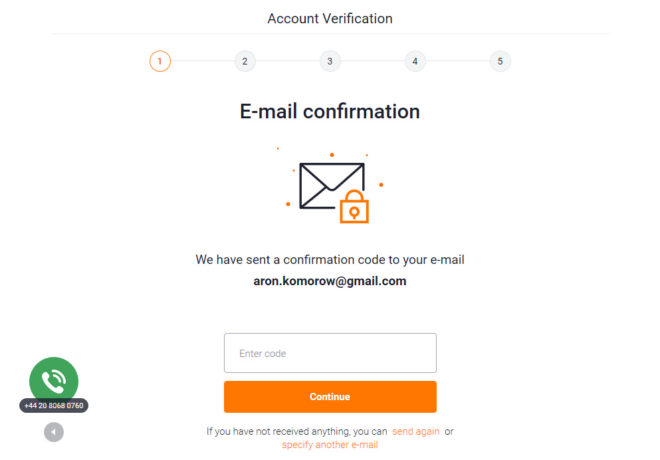The image size is (660, 460).
Task: Click the send again link
Action: (415, 431)
